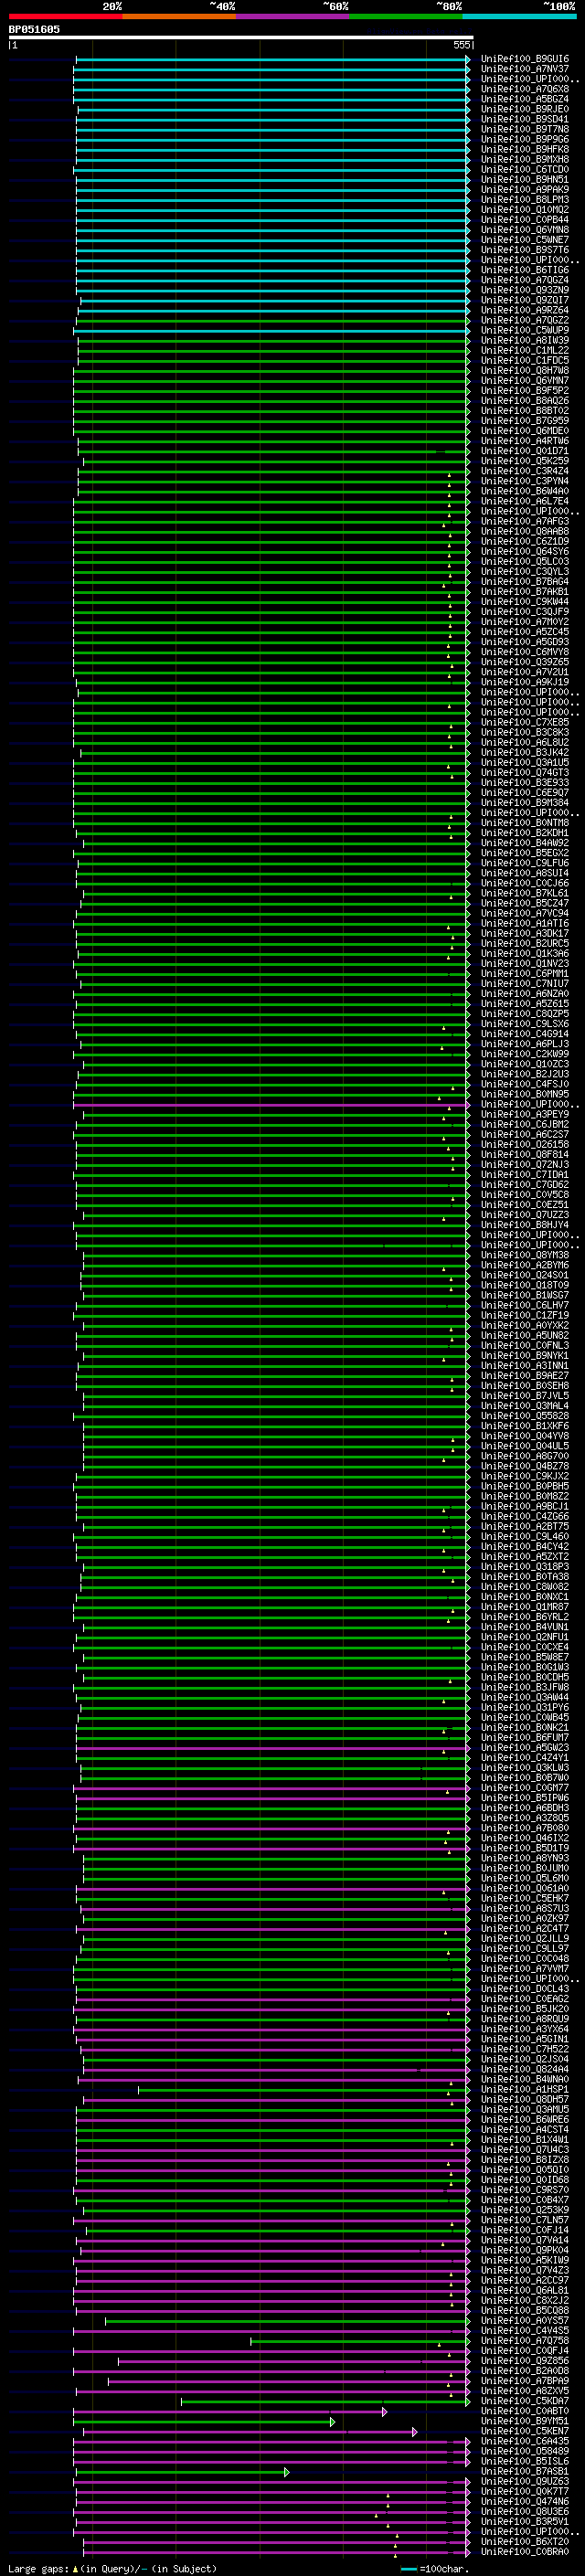Select the UniRef100_Q2NFU1 hit name
585x2576 pixels.
pos(525,1637)
